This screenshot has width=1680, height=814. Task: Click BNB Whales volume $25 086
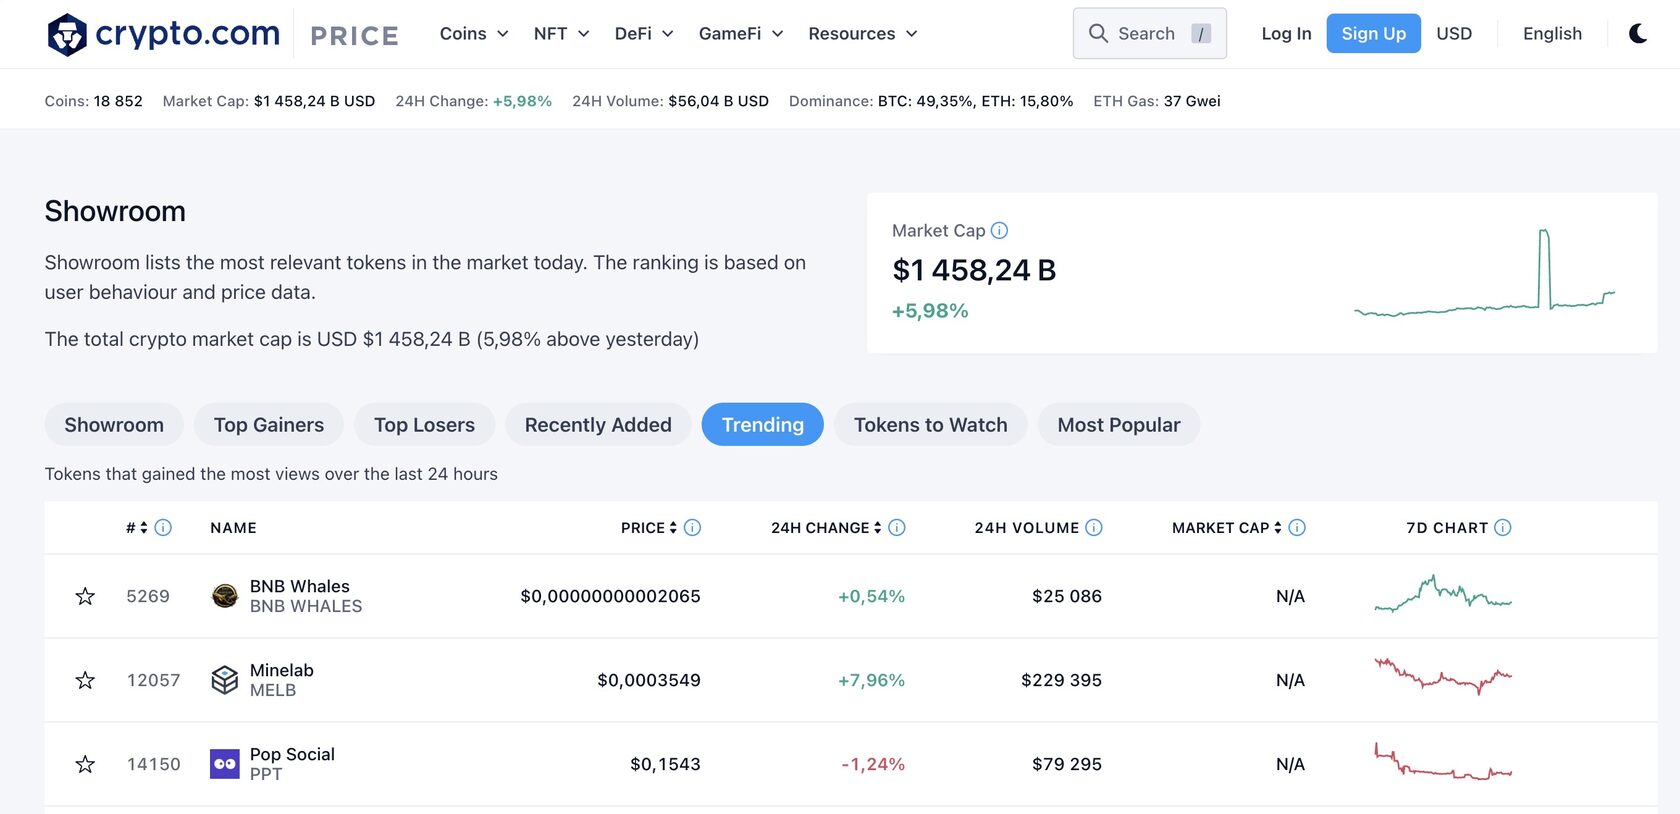click(x=1067, y=597)
